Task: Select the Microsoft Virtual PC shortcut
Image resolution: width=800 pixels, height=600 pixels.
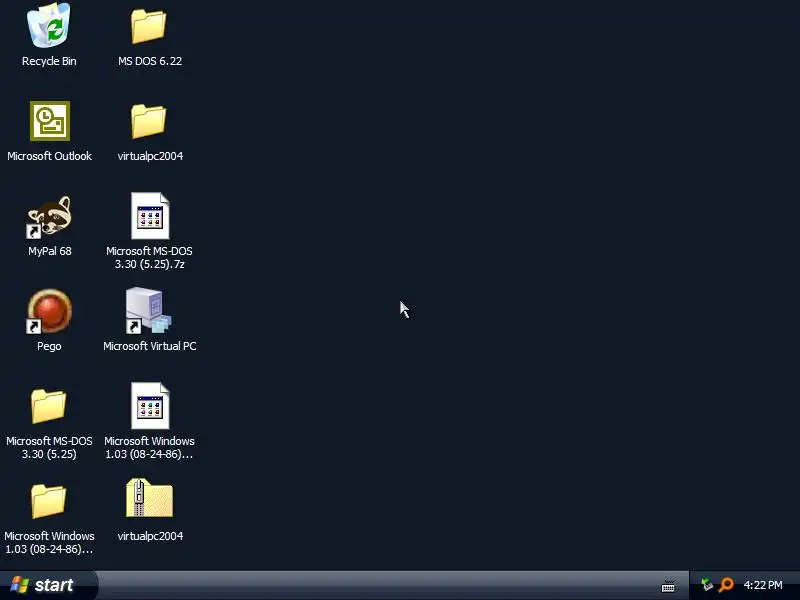Action: (x=148, y=310)
